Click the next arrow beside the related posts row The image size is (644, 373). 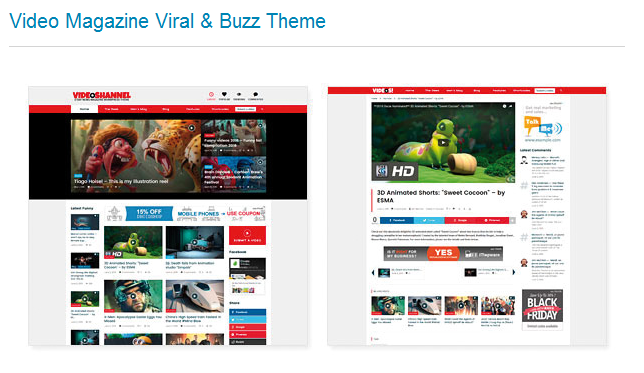(513, 272)
